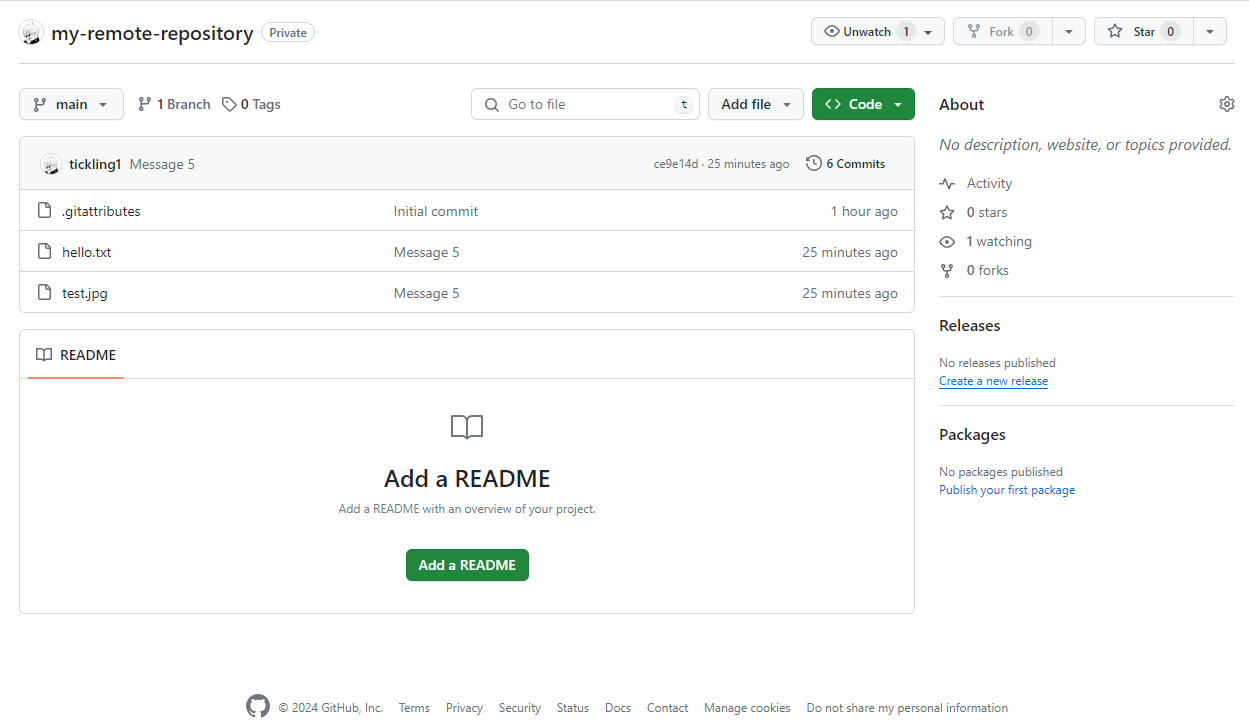View the 6 Commits history
This screenshot has height=726, width=1249.
point(846,163)
